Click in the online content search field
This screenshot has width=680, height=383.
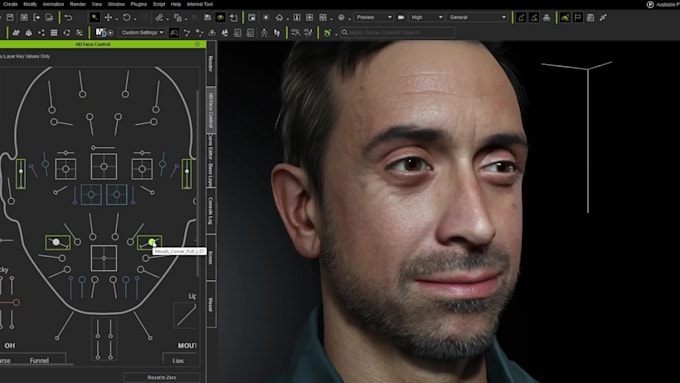pos(397,33)
